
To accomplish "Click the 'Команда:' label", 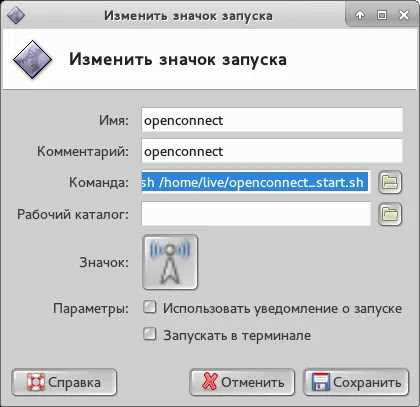I will pos(99,183).
